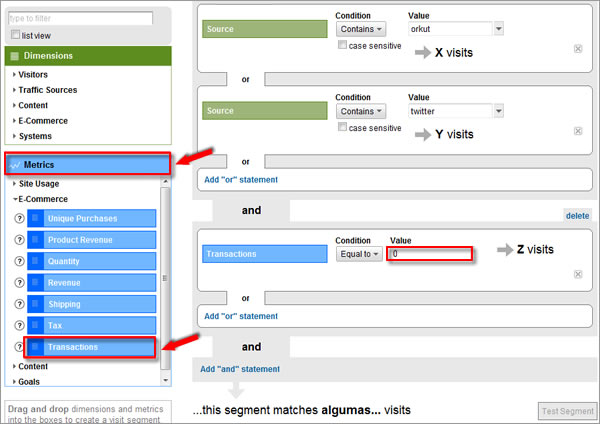
Task: Click the Test Segment button
Action: pyautogui.click(x=566, y=411)
